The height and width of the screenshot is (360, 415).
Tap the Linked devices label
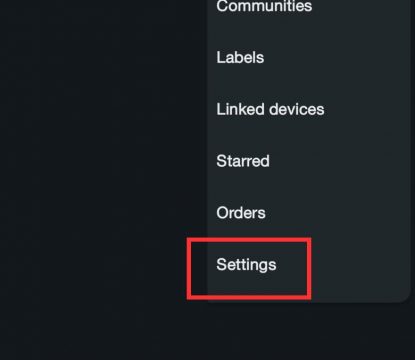pos(270,109)
